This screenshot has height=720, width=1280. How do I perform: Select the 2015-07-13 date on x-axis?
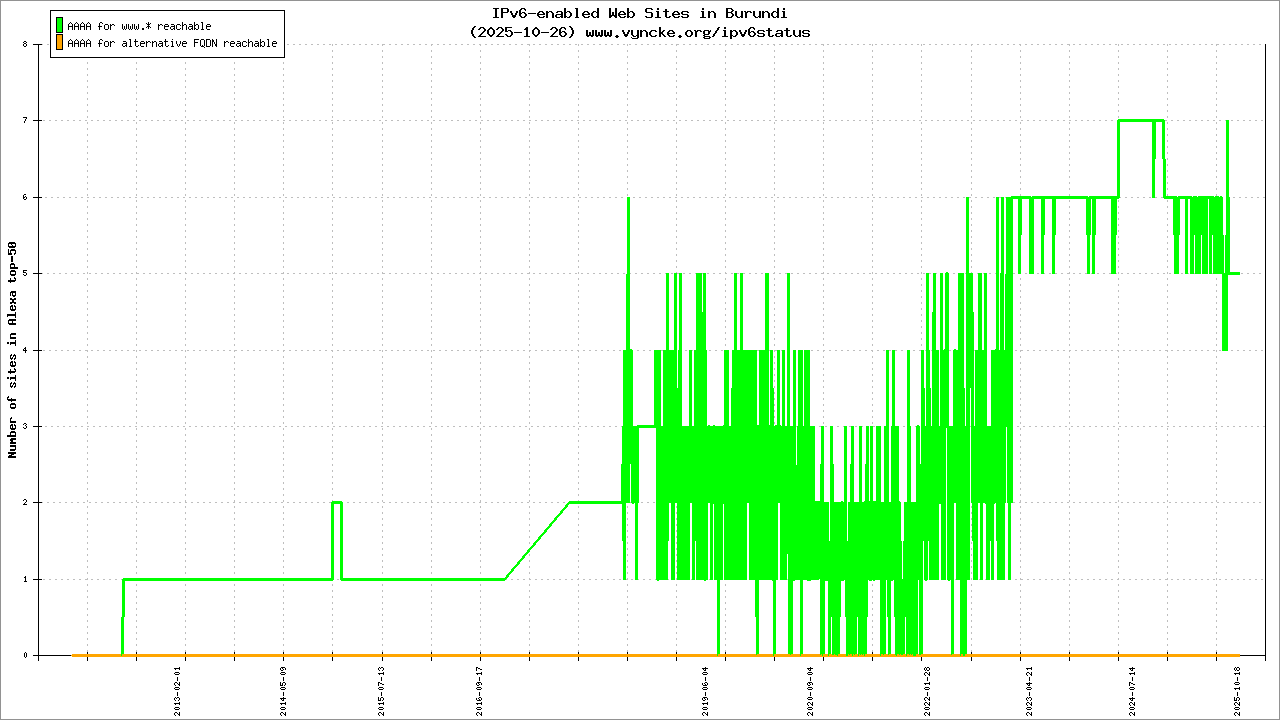381,689
